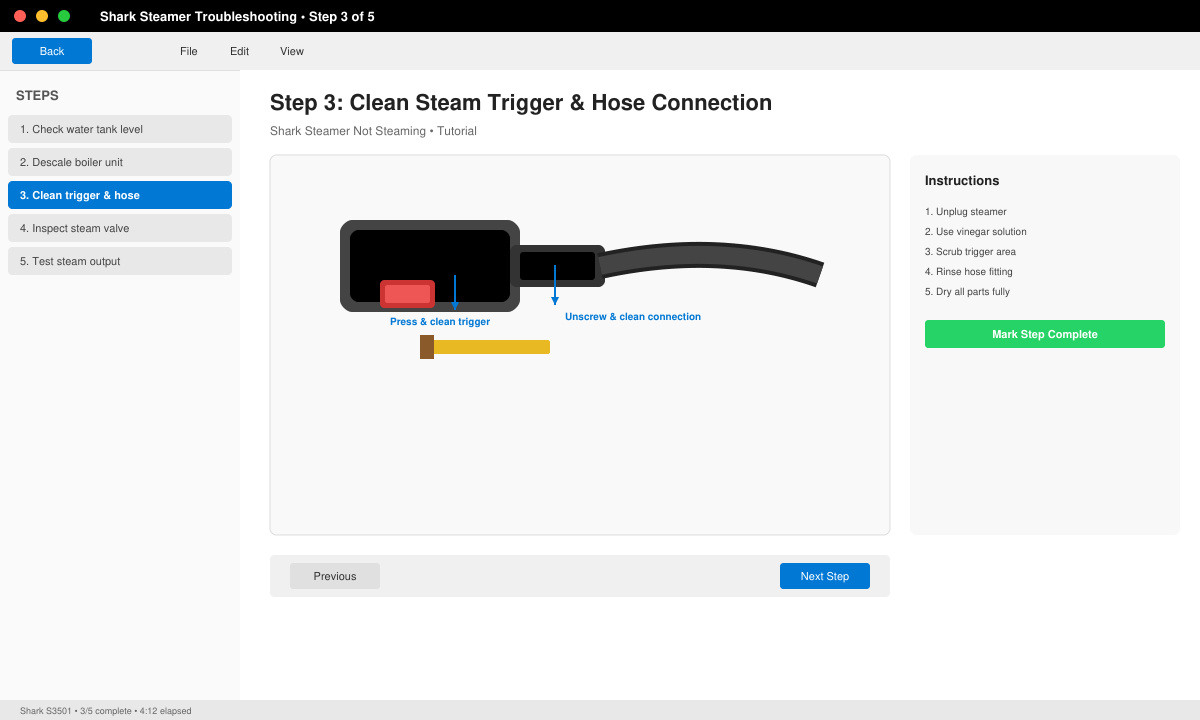The height and width of the screenshot is (720, 1200).
Task: Click the Step 3 page title
Action: 521,103
